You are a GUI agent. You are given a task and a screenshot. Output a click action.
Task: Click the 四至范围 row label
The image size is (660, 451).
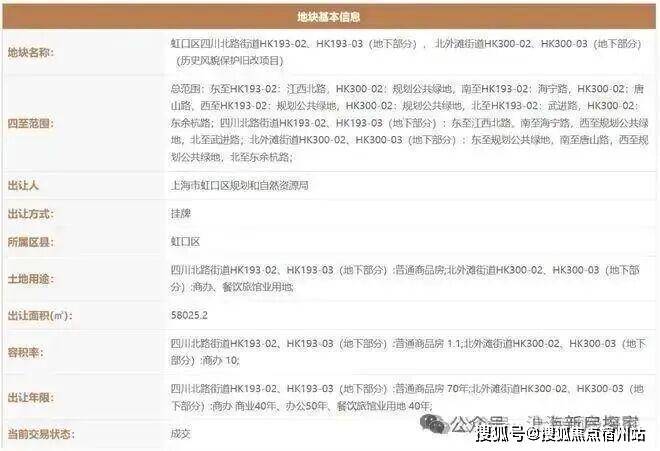coord(31,123)
